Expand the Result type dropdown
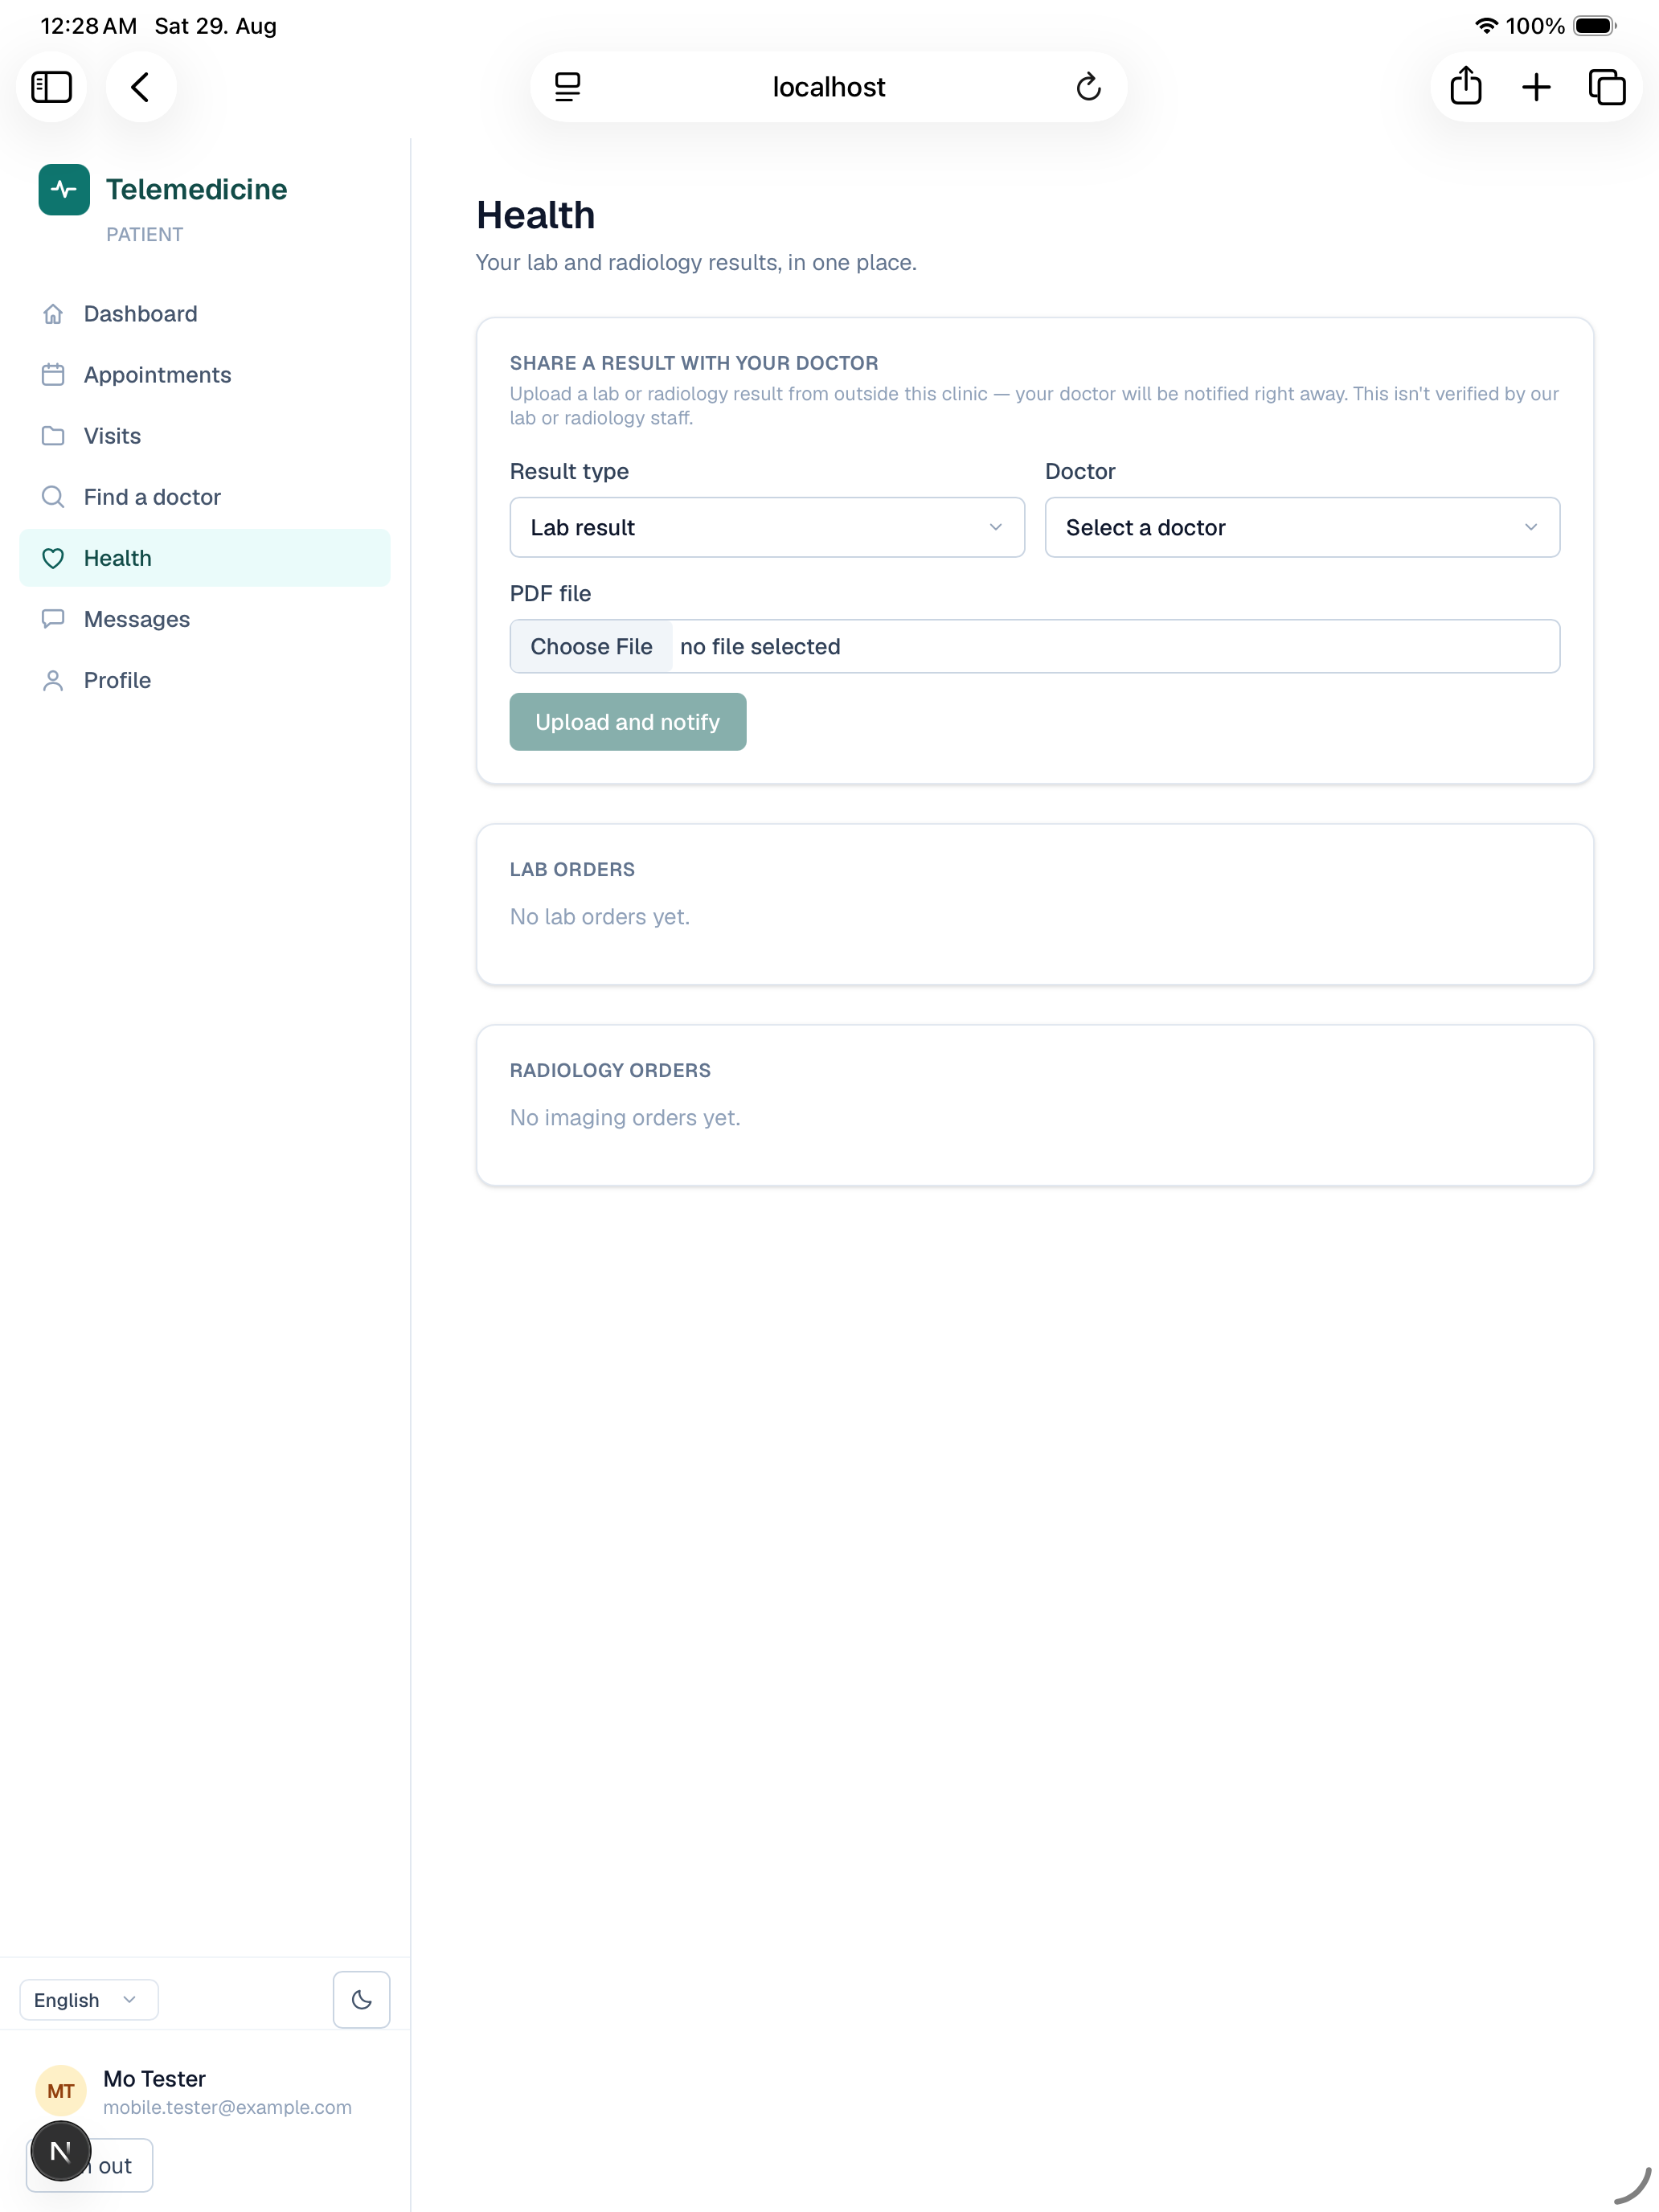This screenshot has width=1659, height=2212. click(767, 527)
